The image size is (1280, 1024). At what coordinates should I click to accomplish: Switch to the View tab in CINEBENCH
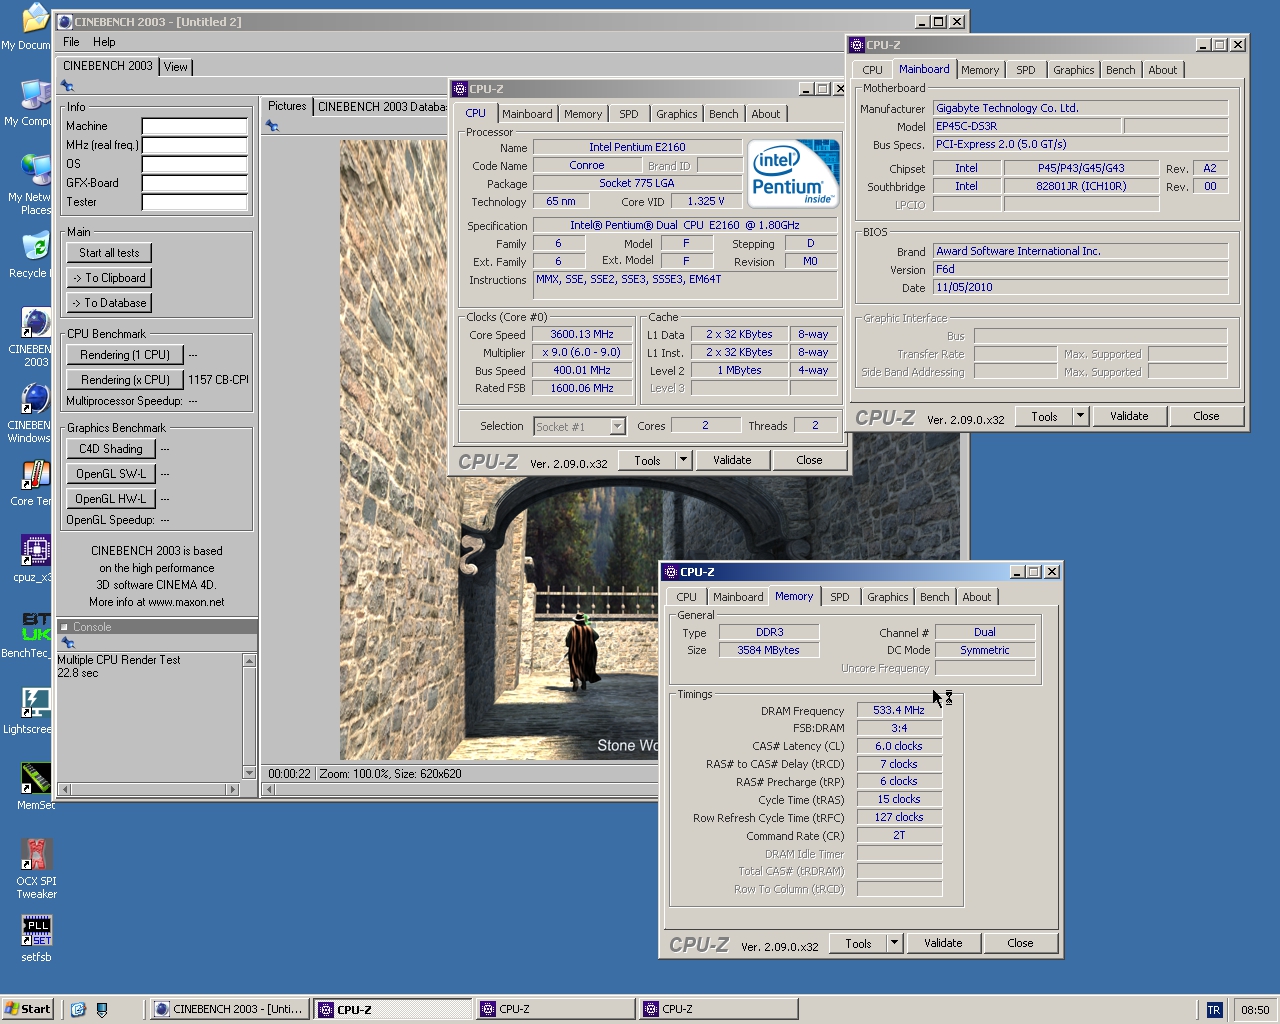click(x=176, y=67)
